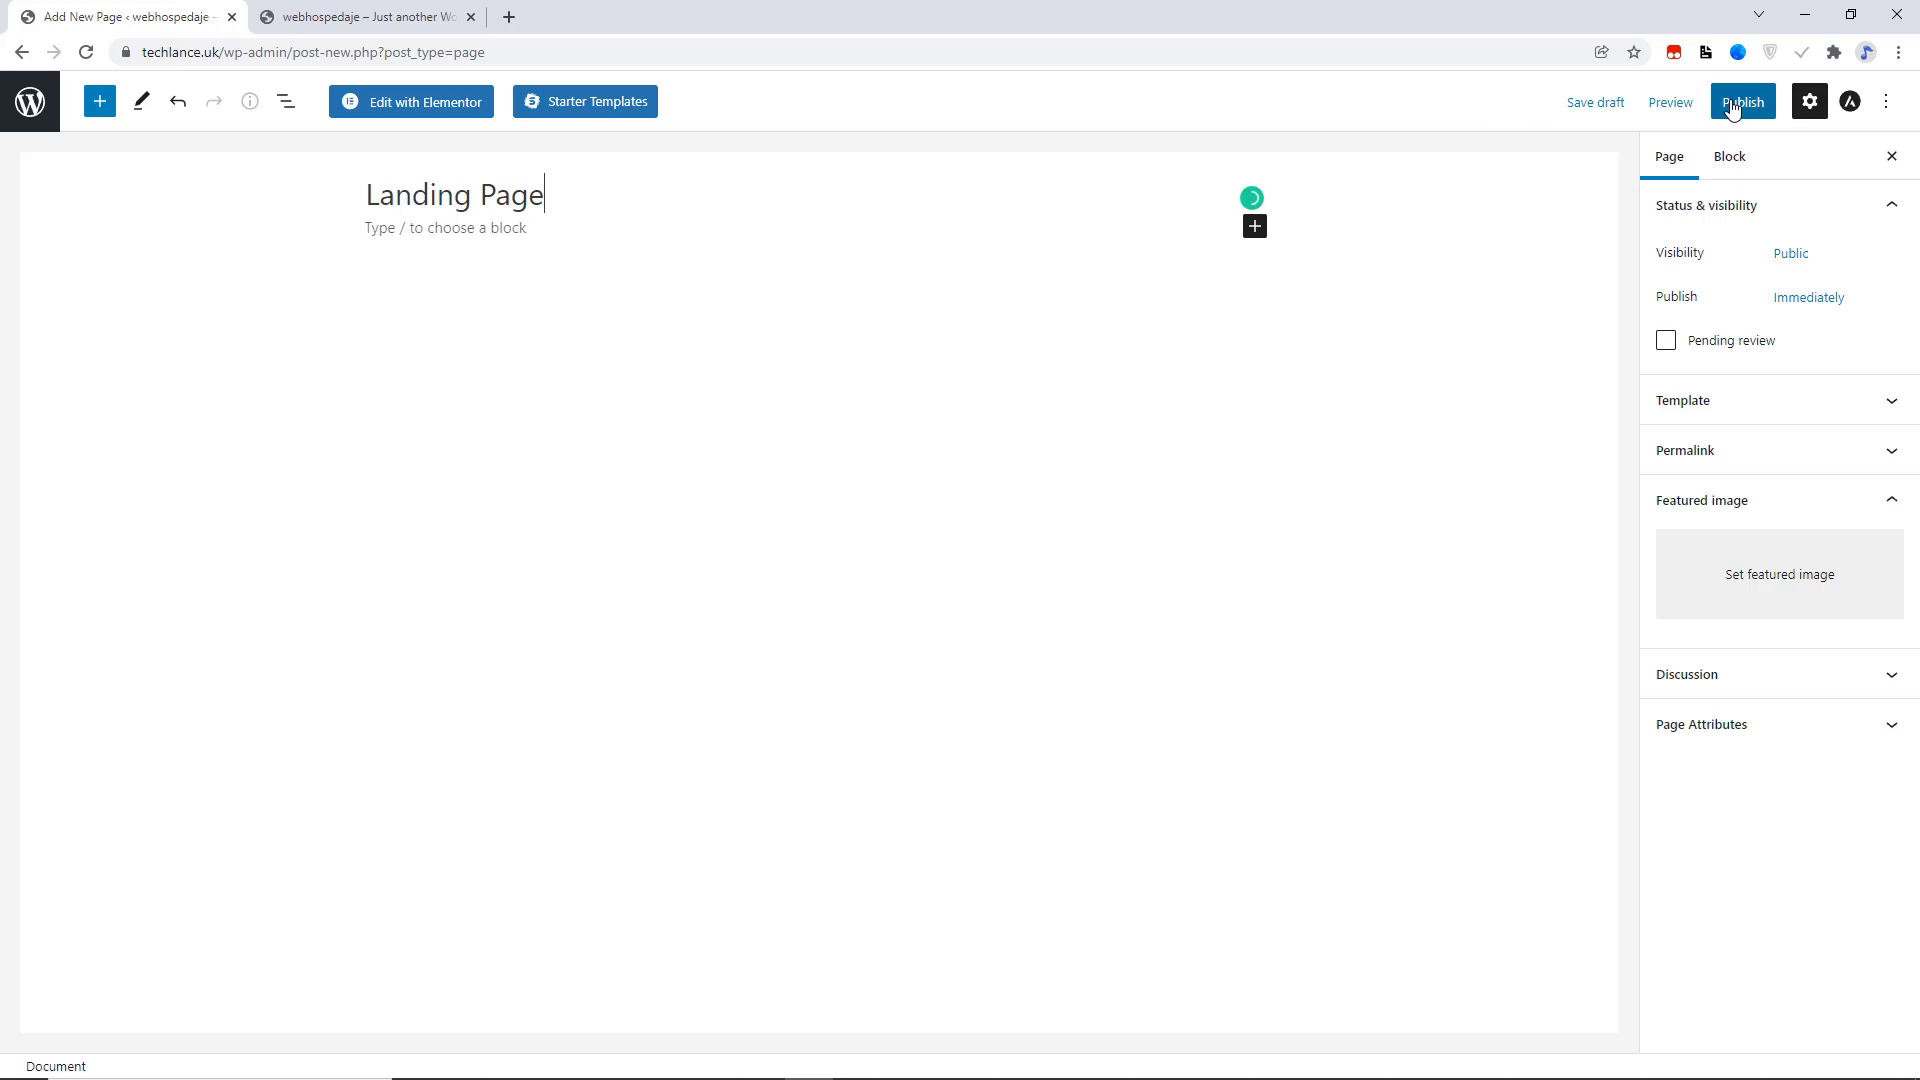Switch to the Page sidebar tab

click(1669, 156)
